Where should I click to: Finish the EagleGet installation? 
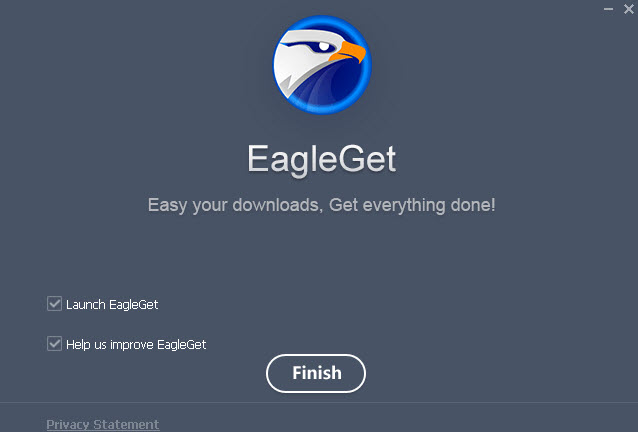coord(316,373)
